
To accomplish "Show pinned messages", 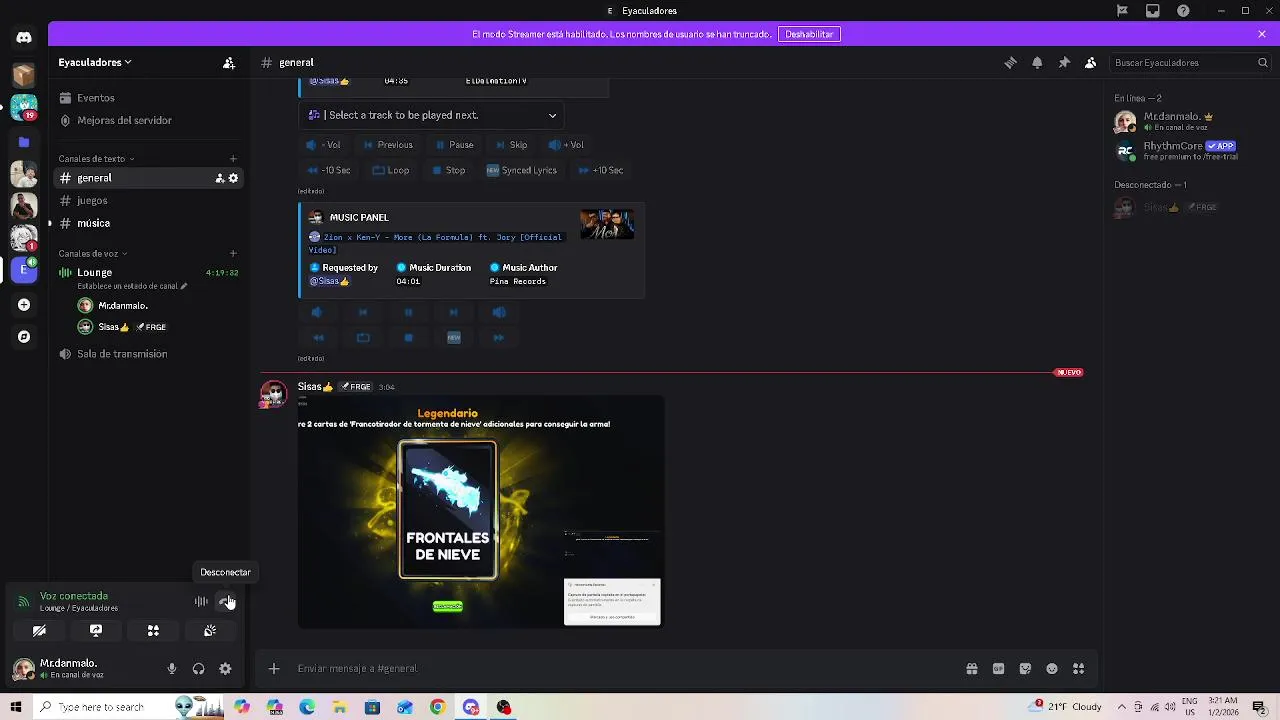I will (1064, 62).
